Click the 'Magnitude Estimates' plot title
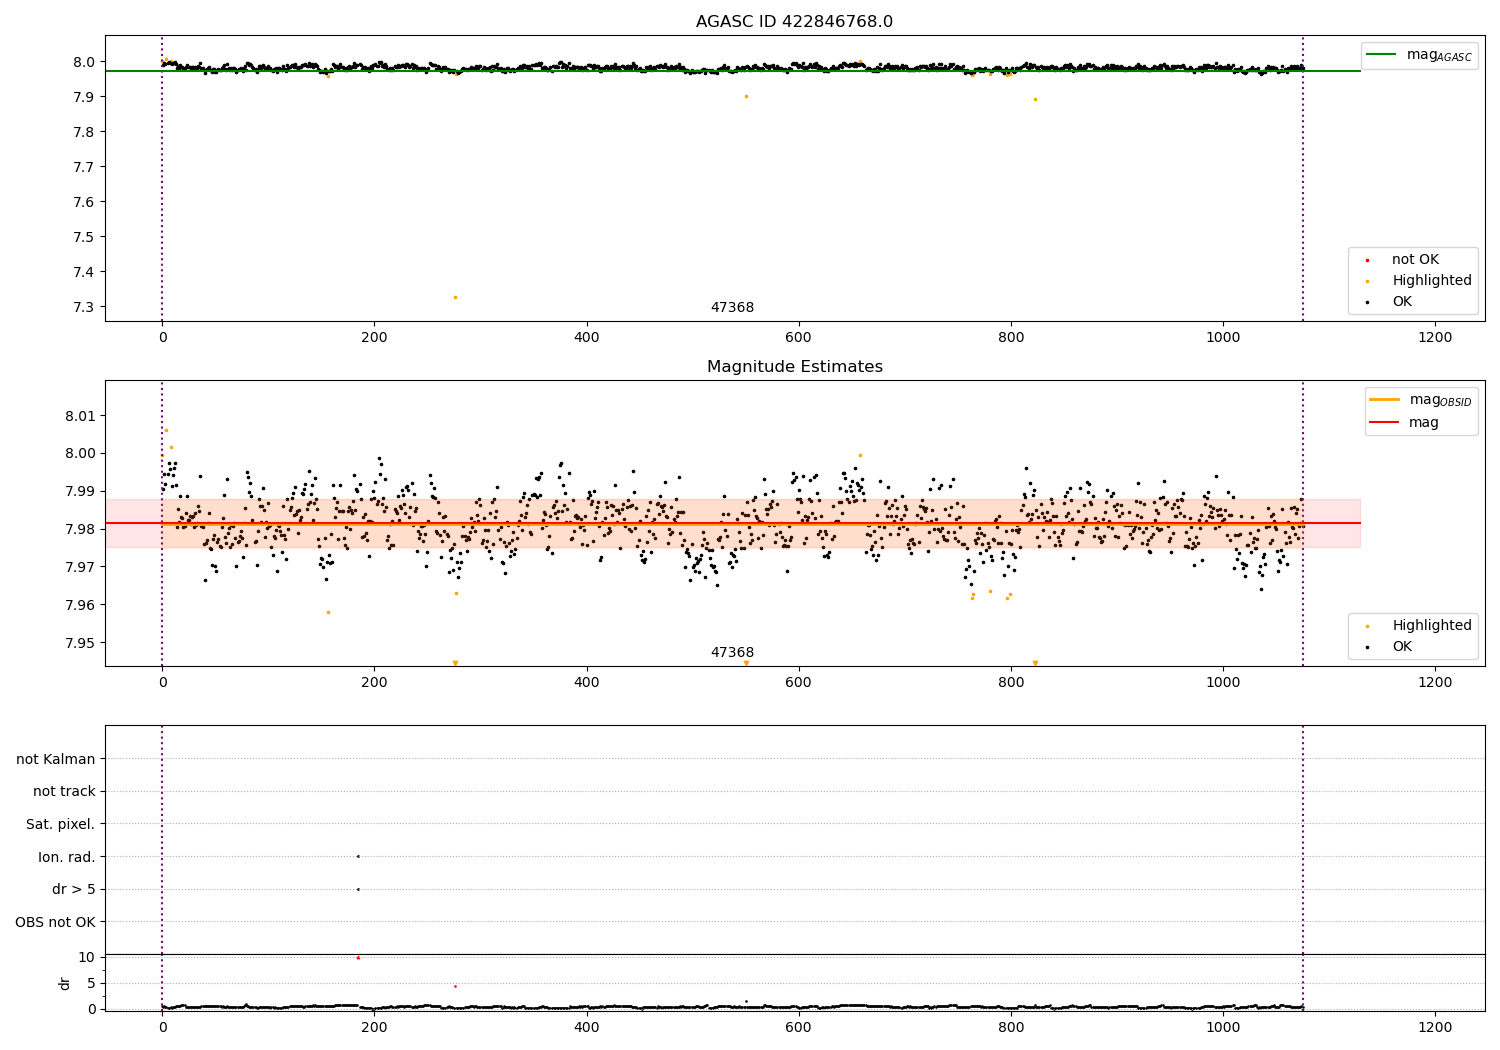 [794, 367]
